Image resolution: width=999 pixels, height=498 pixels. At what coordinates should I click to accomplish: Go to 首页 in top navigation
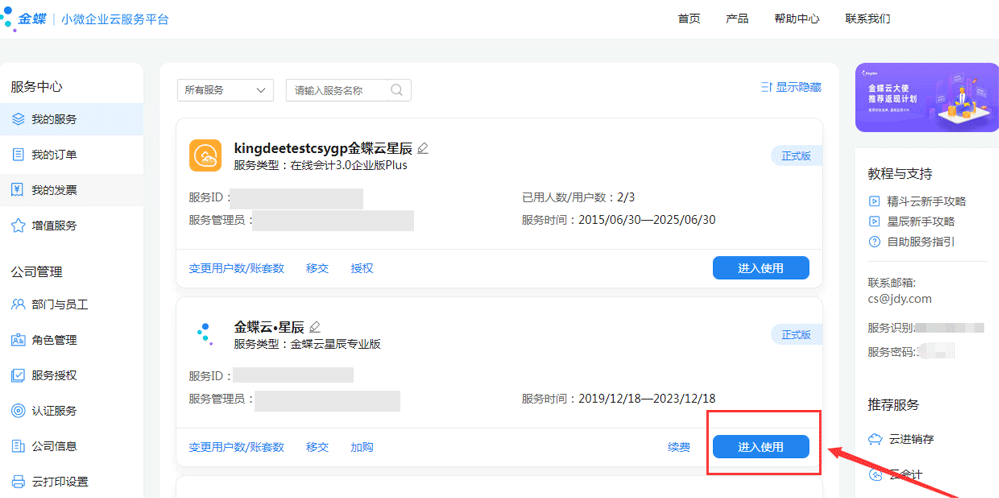pos(689,18)
